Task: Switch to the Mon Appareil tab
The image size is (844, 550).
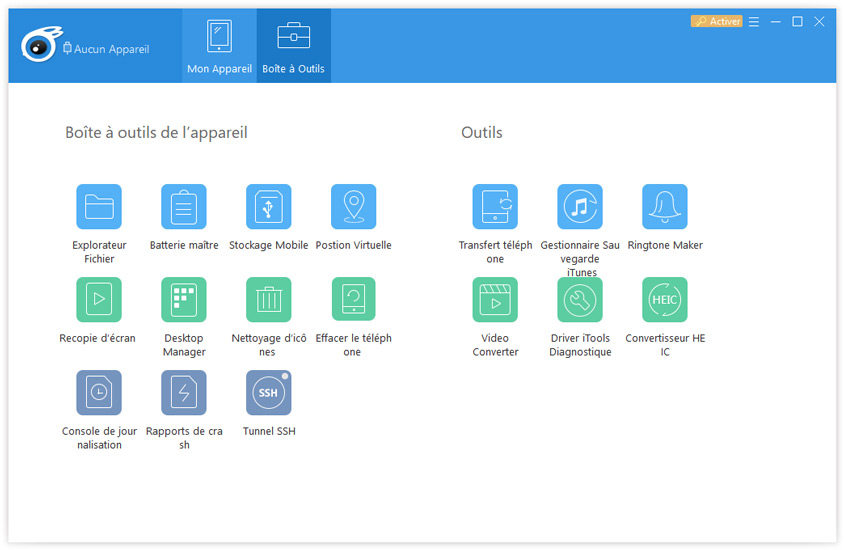Action: pos(220,46)
